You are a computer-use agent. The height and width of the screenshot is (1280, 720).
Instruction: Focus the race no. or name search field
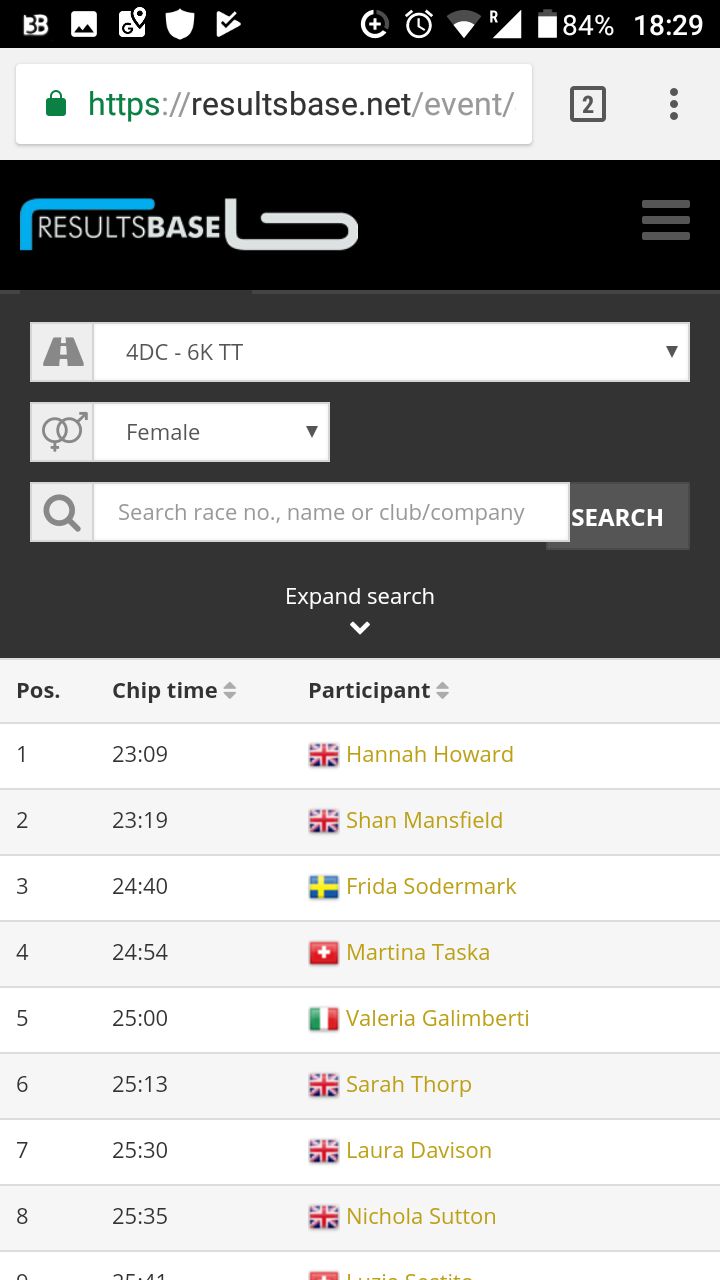[x=331, y=513]
